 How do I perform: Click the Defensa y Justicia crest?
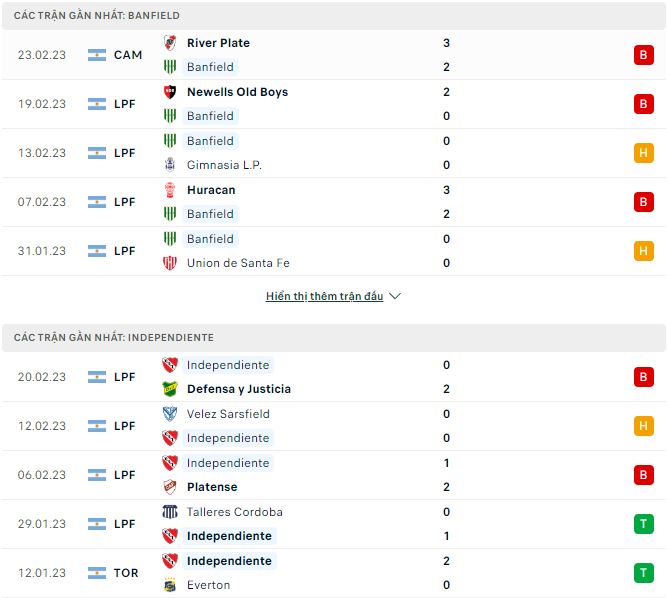pyautogui.click(x=169, y=389)
